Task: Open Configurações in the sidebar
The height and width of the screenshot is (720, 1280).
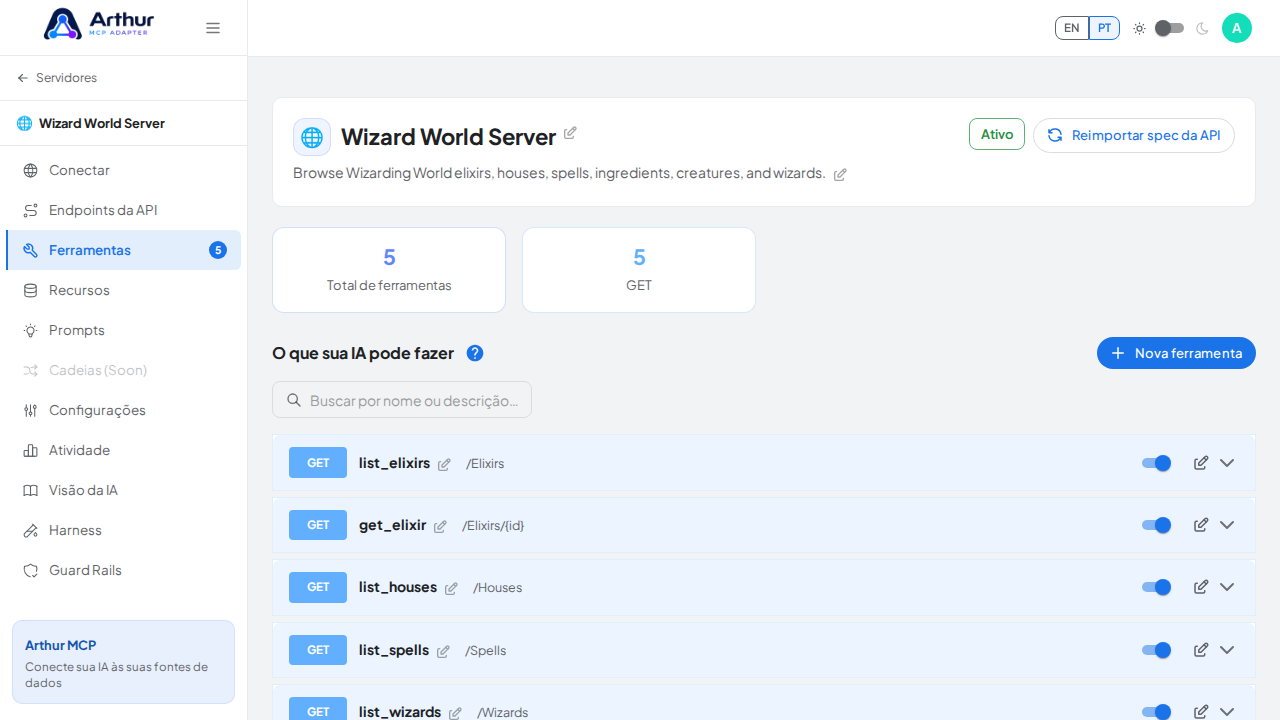Action: (123, 410)
